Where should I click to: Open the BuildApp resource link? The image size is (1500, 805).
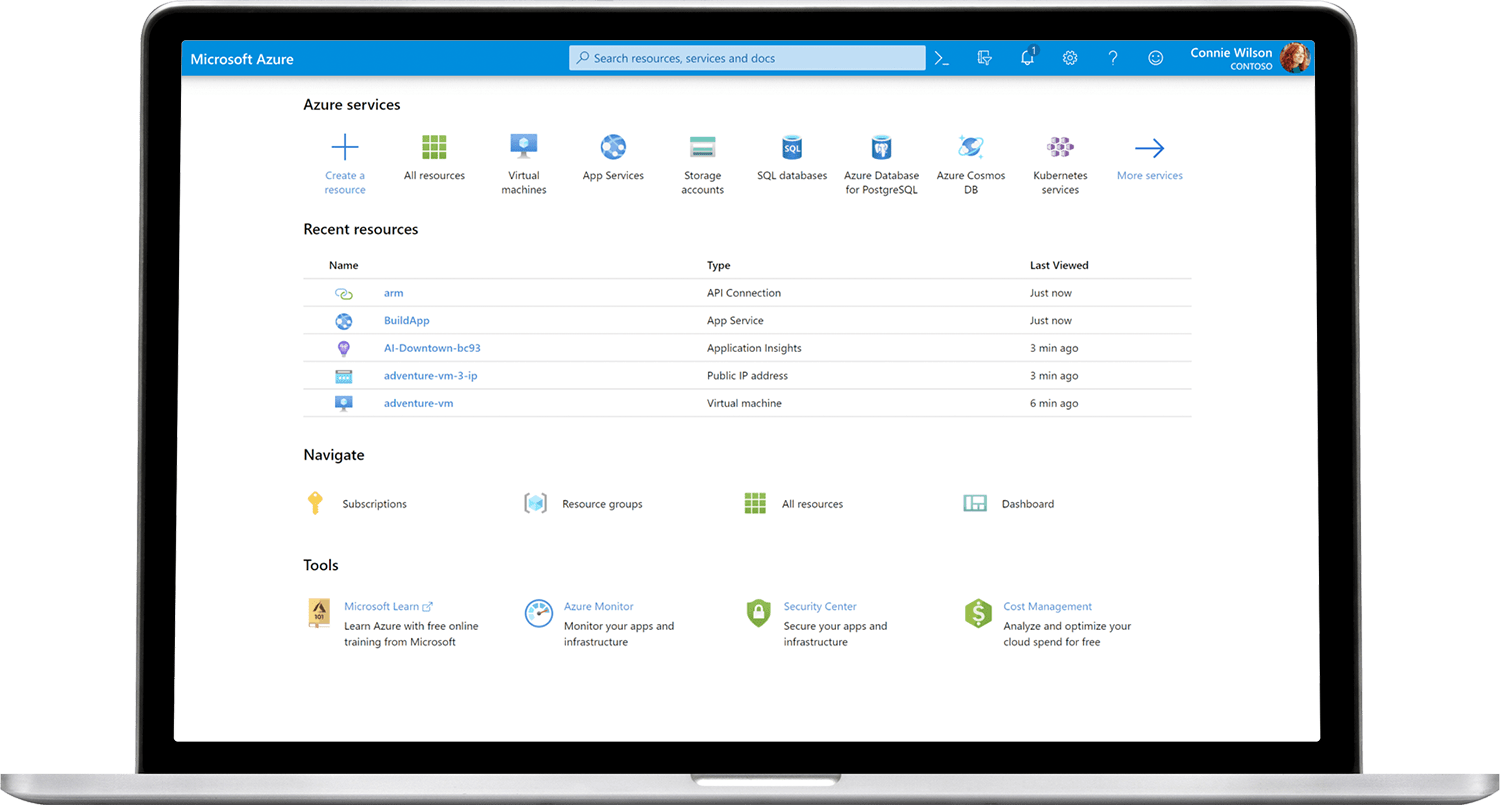point(407,321)
